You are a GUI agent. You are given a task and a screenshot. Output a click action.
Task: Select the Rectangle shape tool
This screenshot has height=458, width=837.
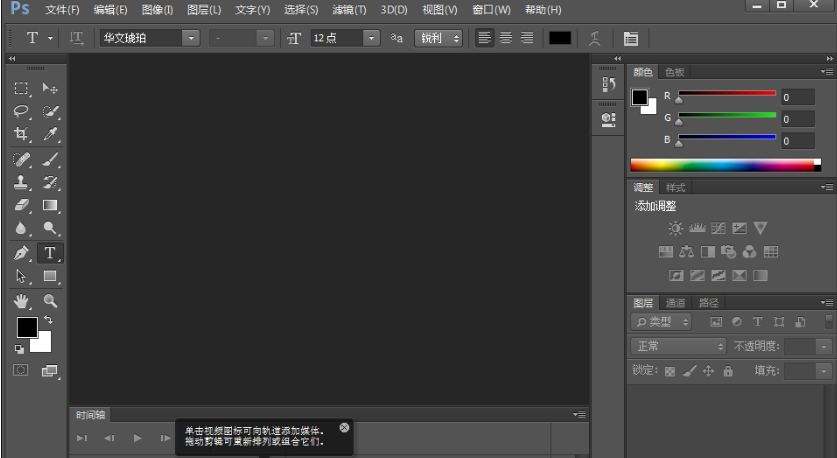(x=50, y=276)
